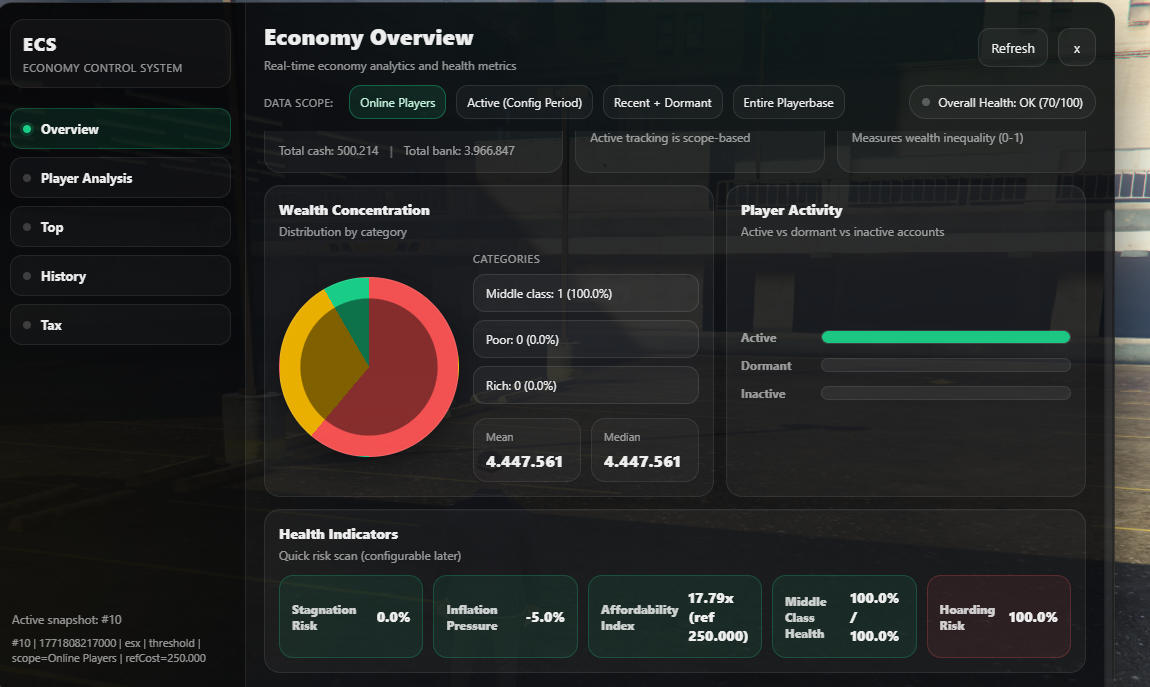Click the dot icon beside Tax

tap(27, 325)
